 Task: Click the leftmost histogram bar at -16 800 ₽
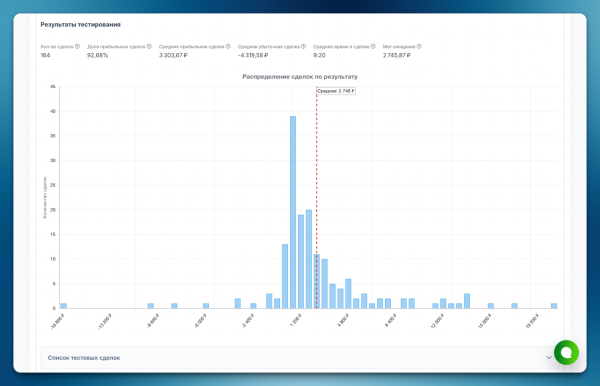[x=64, y=306]
